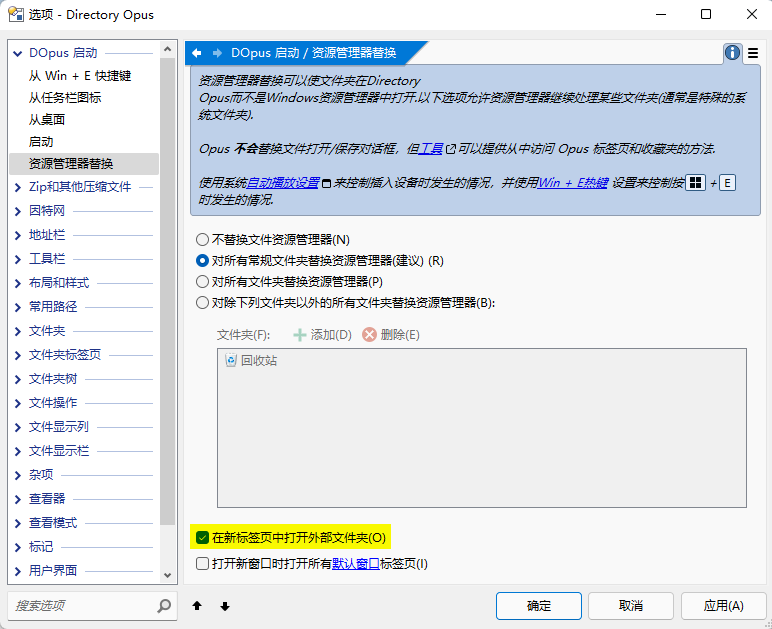Expand the 文件夹树 category
This screenshot has width=772, height=629.
pyautogui.click(x=18, y=379)
